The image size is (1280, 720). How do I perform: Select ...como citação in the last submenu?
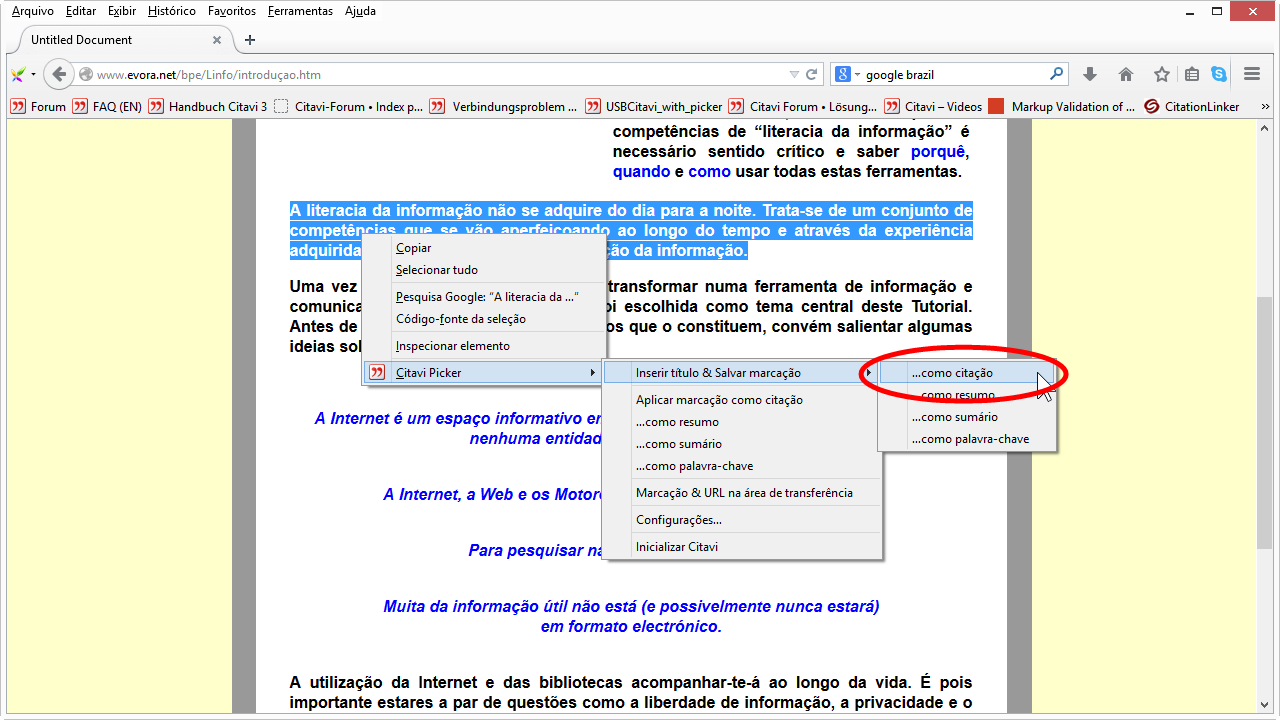click(x=967, y=373)
